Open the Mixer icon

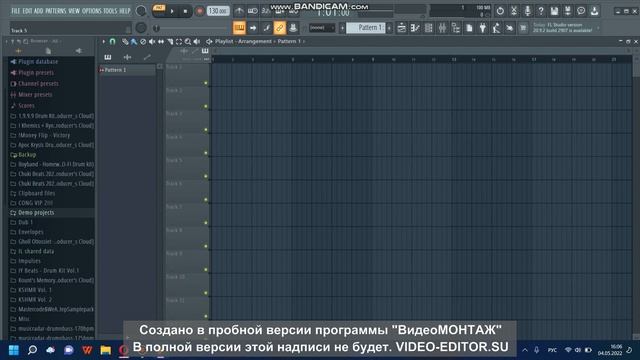(x=442, y=28)
